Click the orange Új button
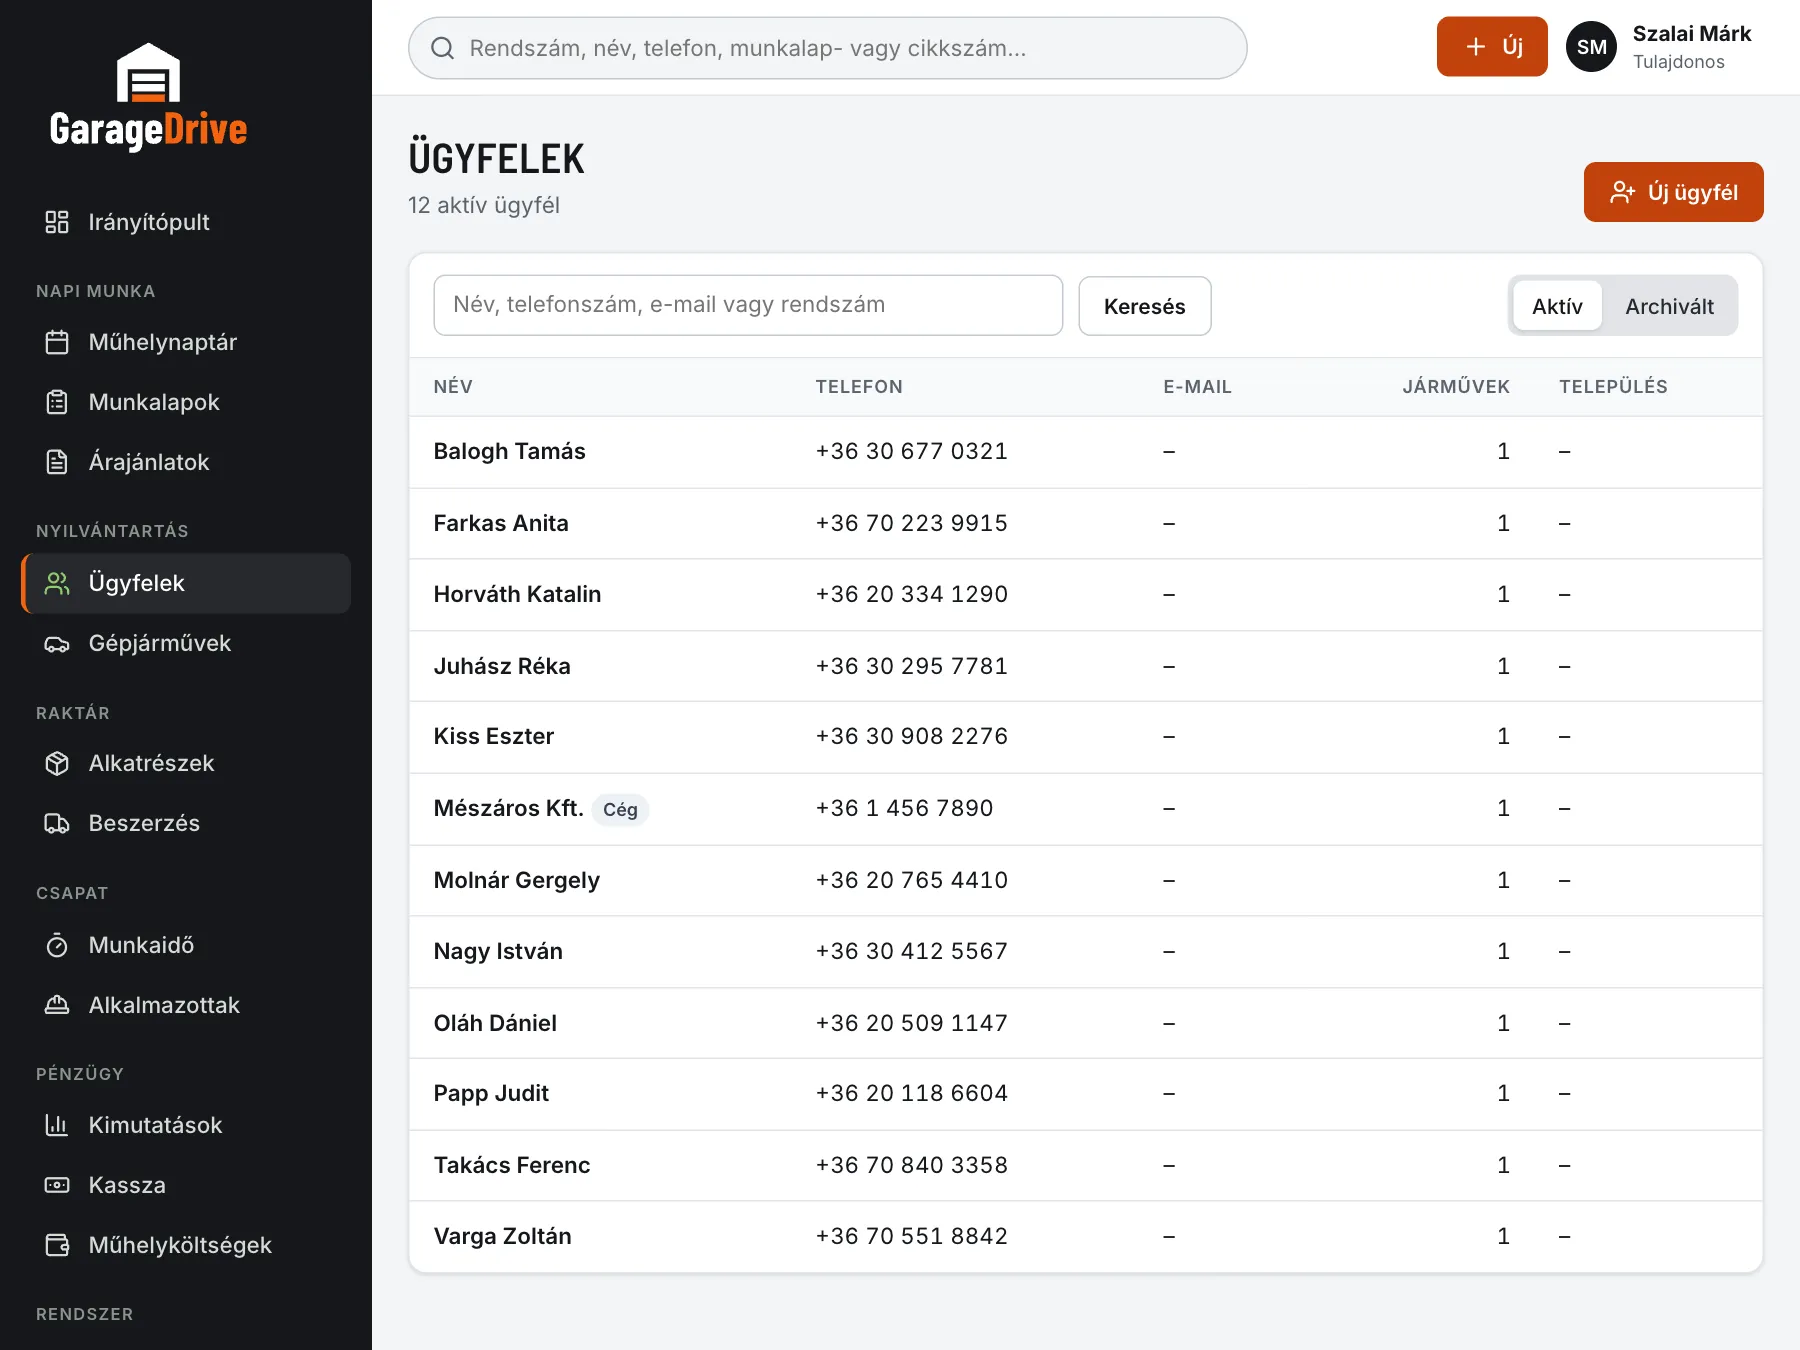1800x1350 pixels. [1492, 46]
